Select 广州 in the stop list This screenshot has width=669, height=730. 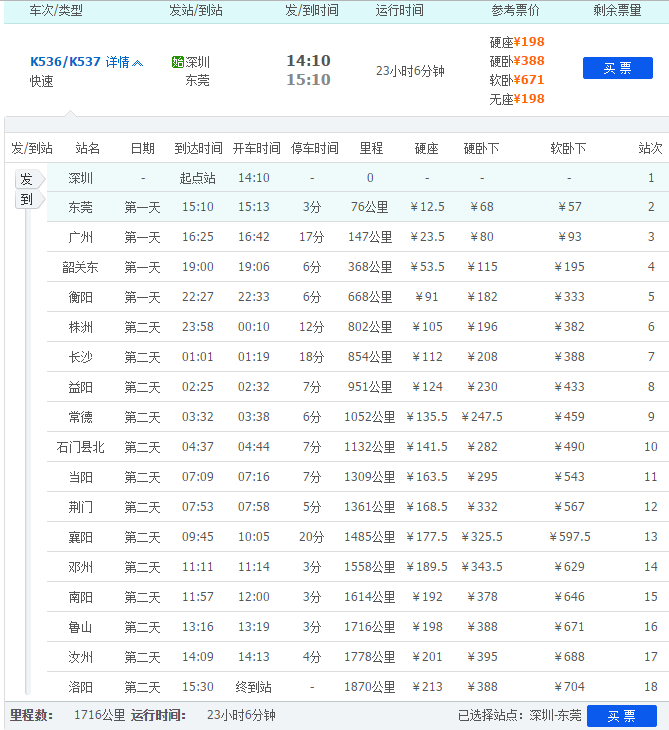click(81, 237)
